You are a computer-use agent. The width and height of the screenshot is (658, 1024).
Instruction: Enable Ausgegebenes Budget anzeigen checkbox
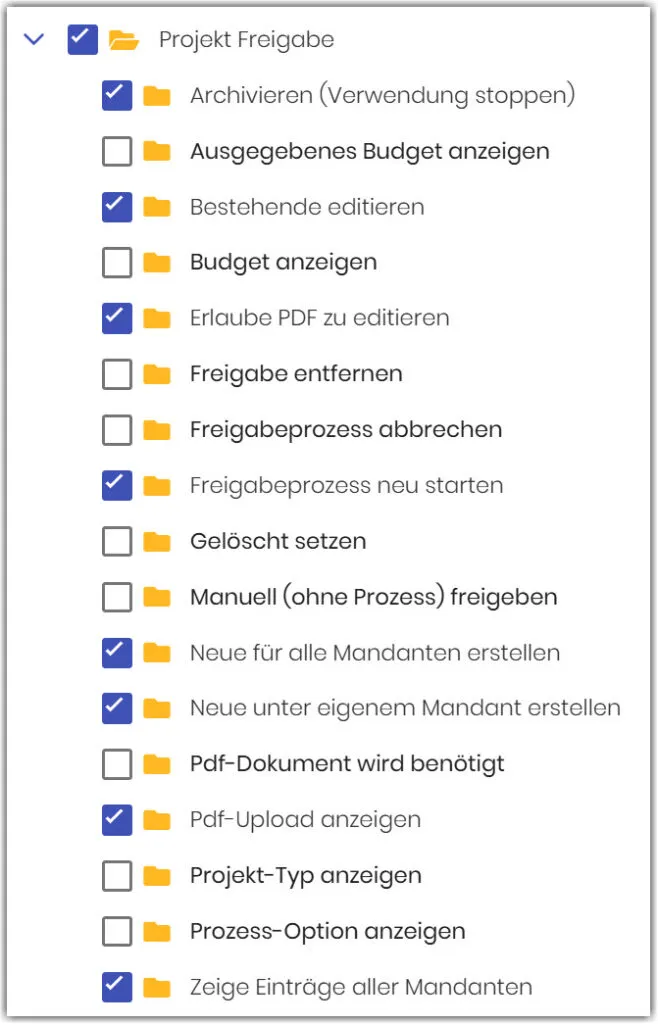pos(117,152)
